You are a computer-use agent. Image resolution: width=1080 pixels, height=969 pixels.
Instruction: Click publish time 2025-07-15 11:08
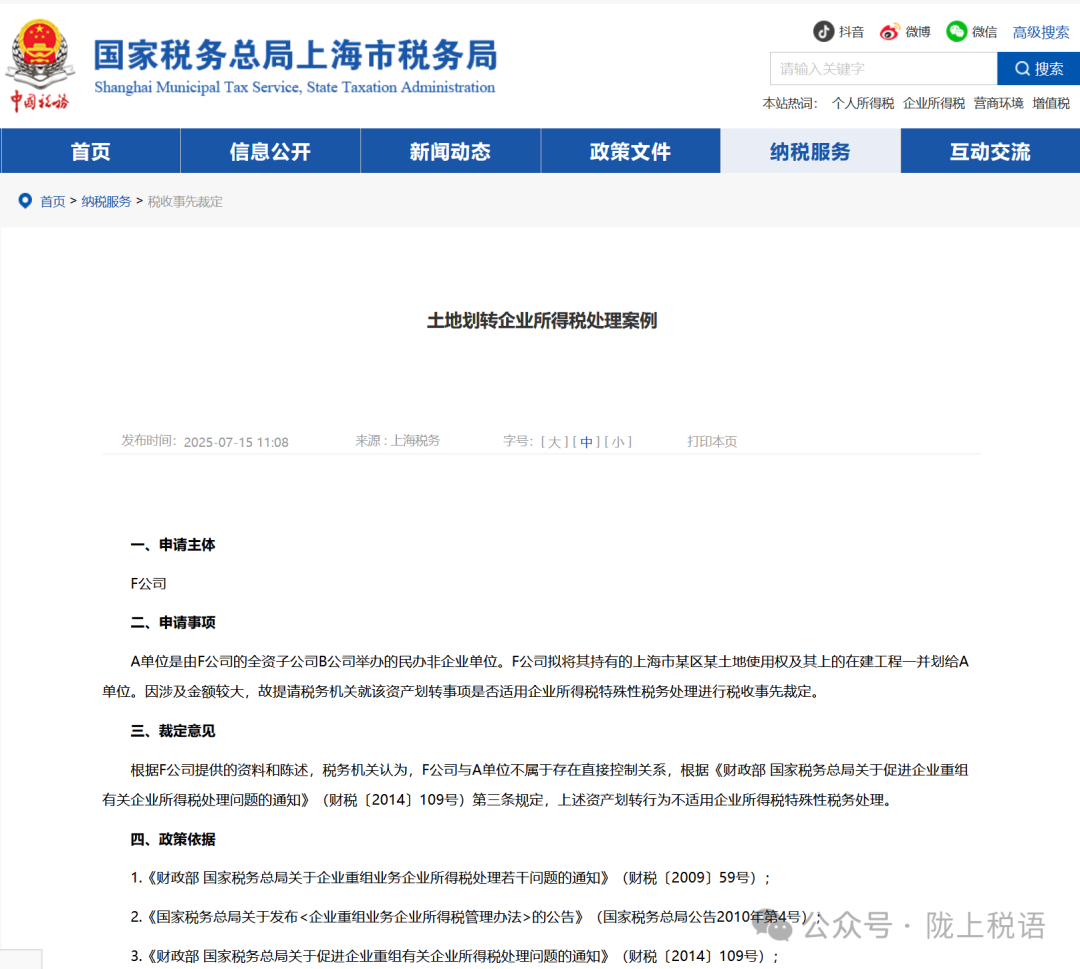coord(236,442)
